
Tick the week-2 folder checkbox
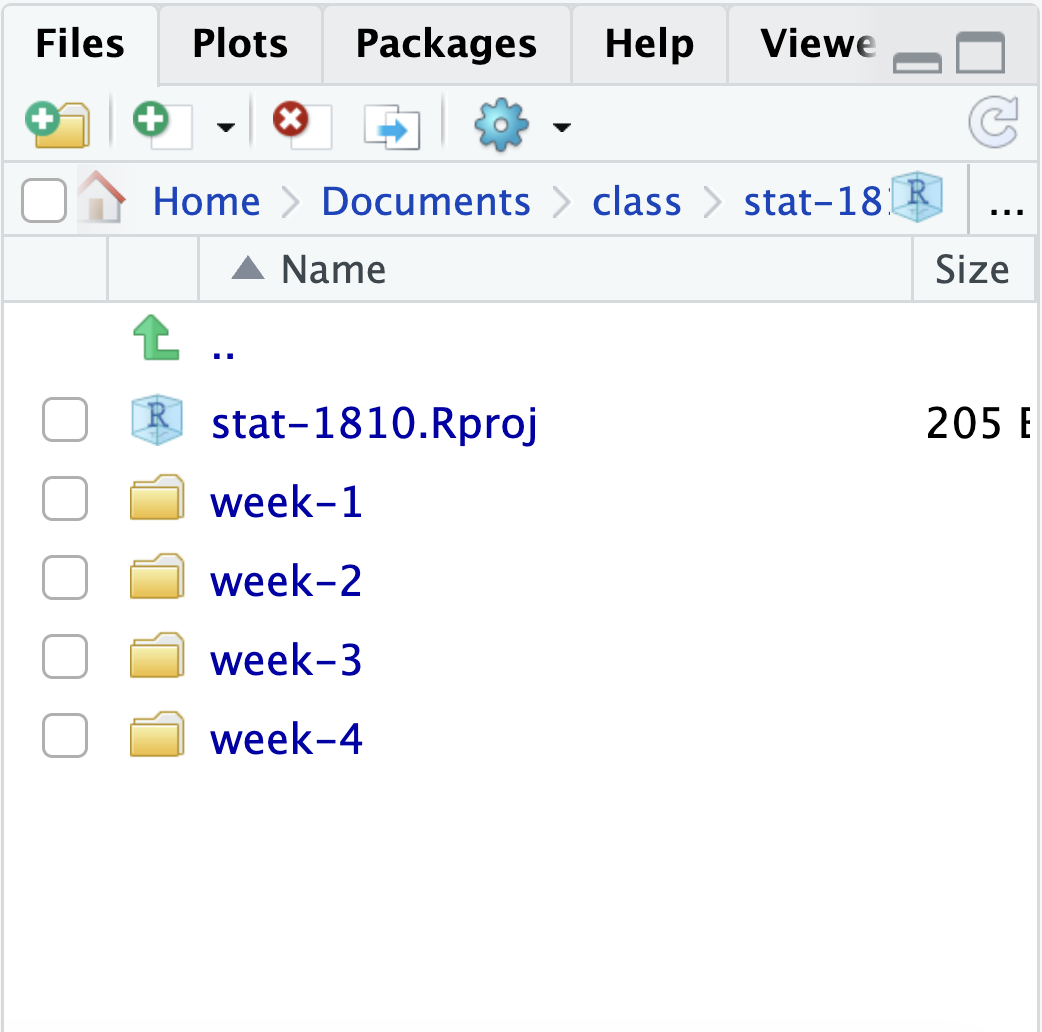[65, 577]
